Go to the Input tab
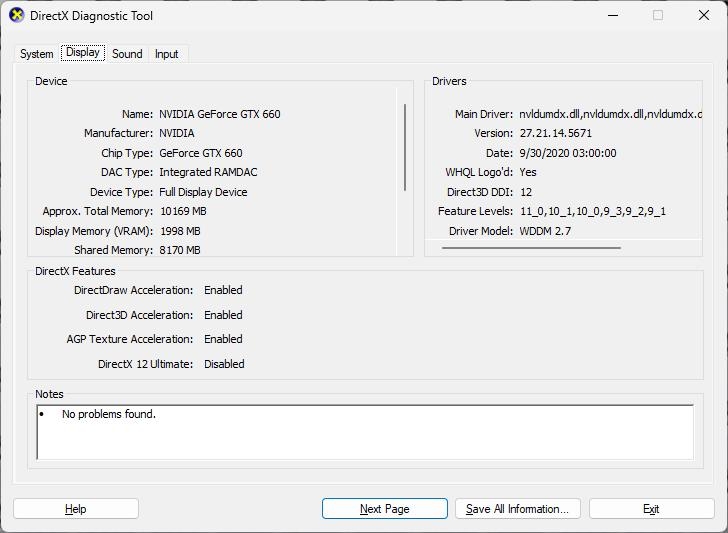728x533 pixels. coord(166,54)
